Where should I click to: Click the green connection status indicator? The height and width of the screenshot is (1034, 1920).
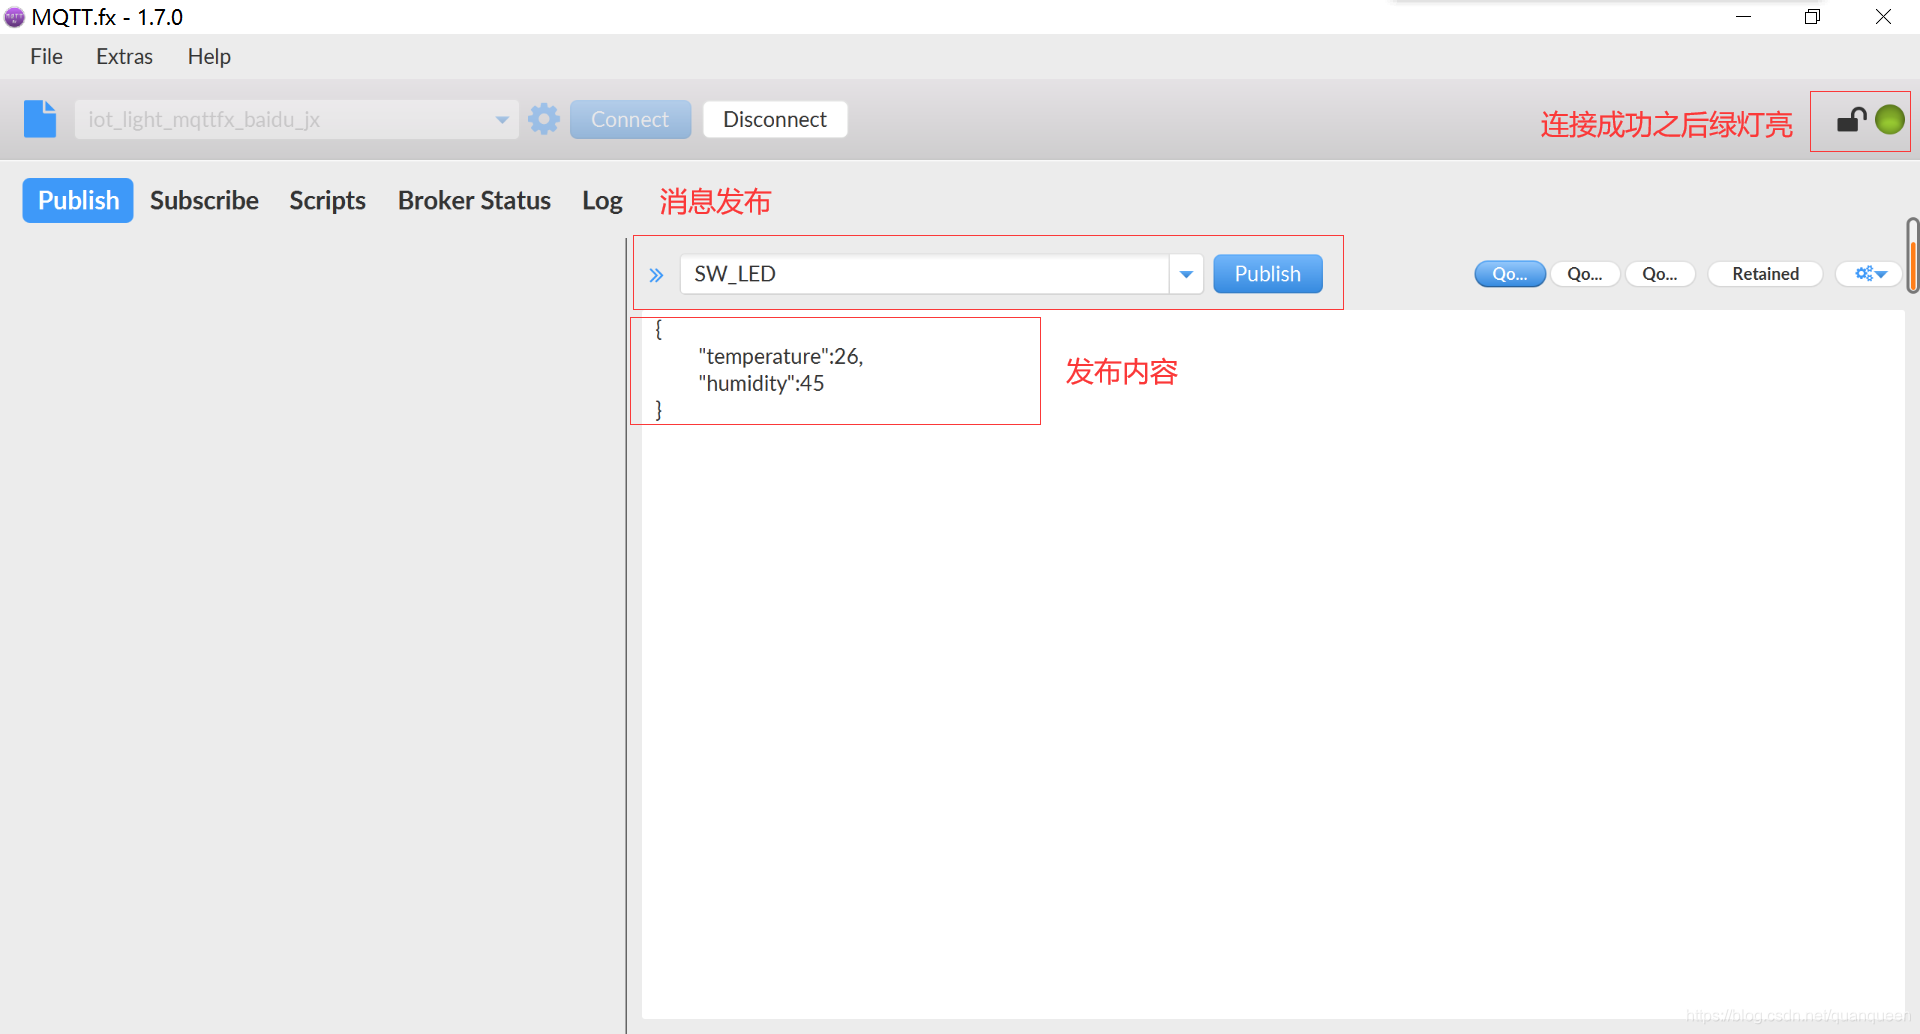(x=1889, y=120)
